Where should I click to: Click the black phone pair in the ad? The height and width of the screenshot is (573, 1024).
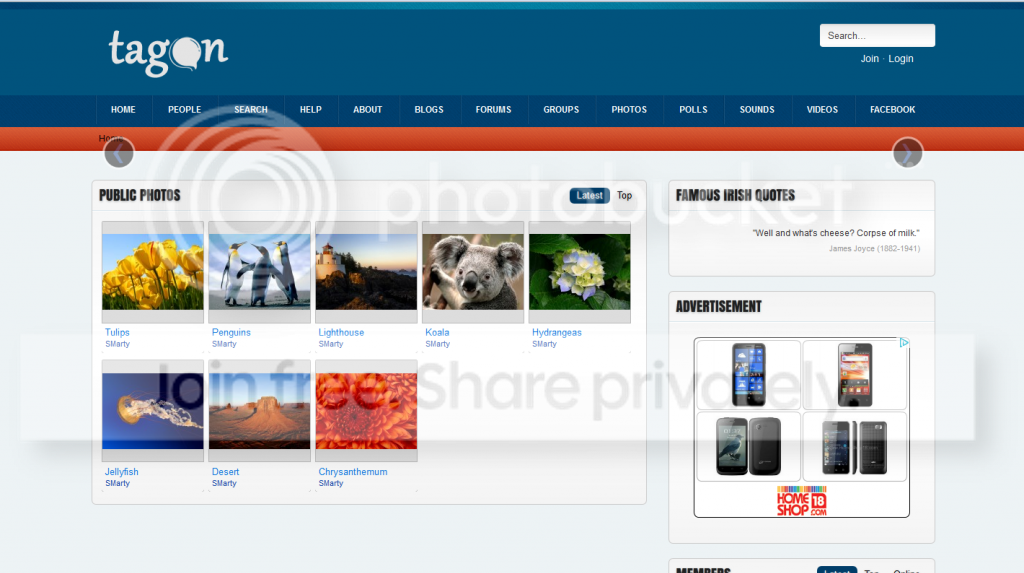(x=855, y=446)
